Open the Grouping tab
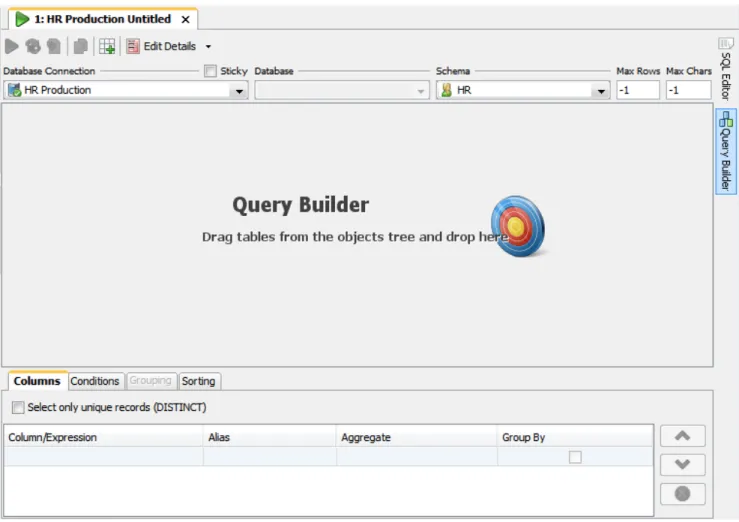739x522 pixels. (150, 380)
